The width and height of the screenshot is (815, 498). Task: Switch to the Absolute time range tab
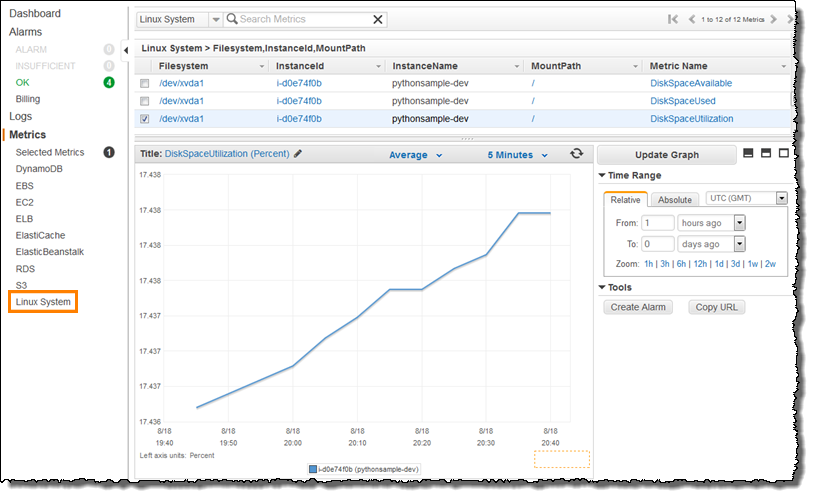[675, 200]
